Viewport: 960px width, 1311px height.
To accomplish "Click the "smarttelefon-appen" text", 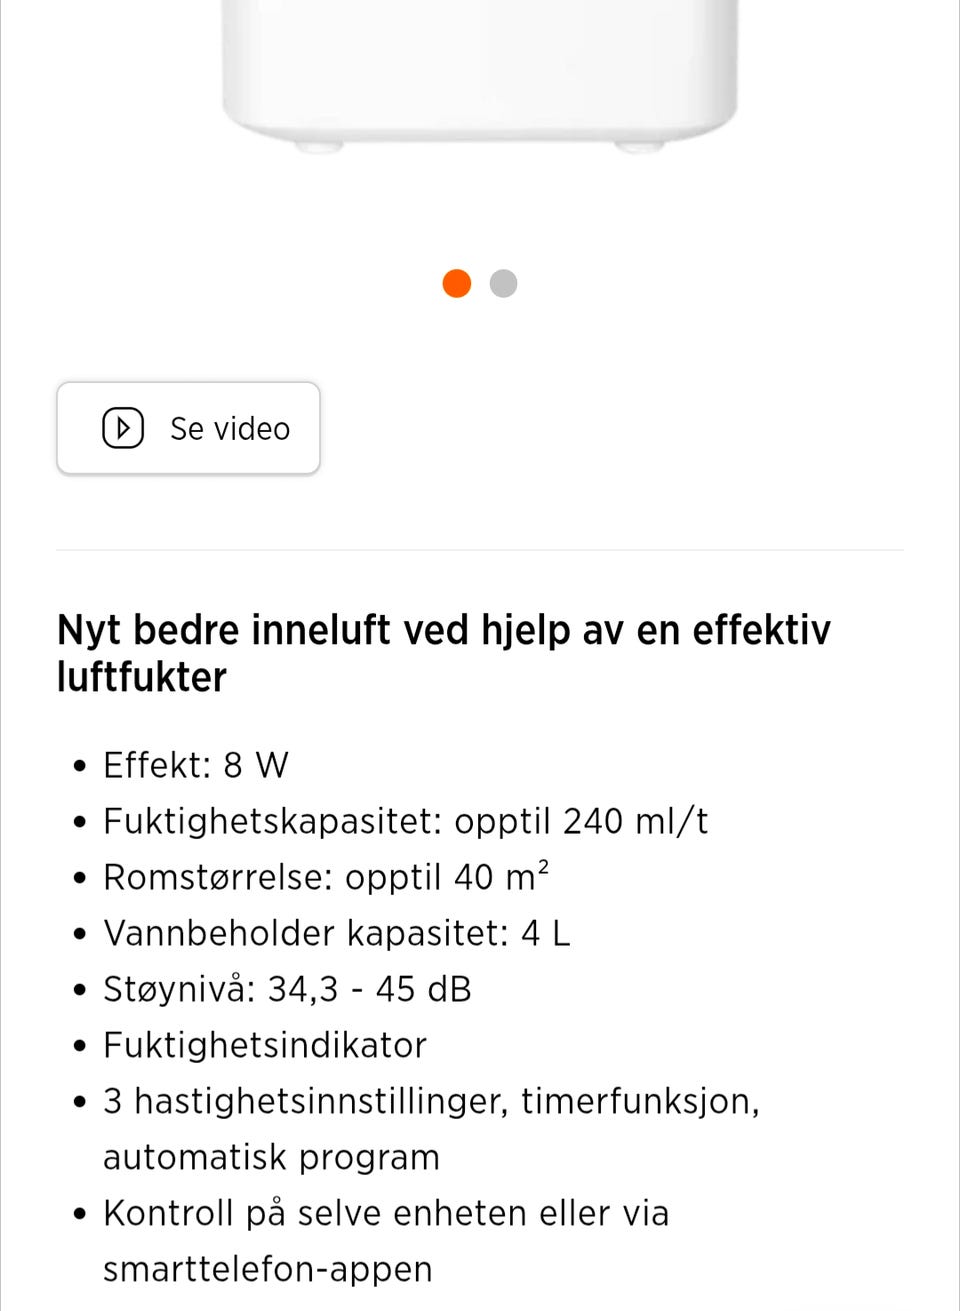I will (268, 1269).
